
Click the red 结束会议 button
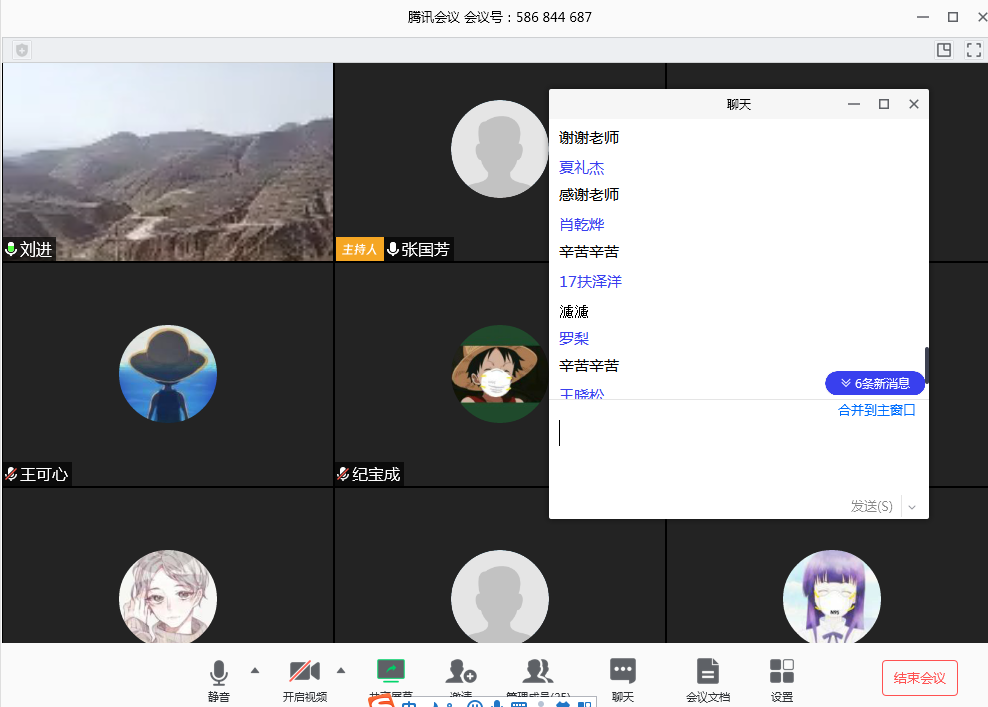(x=919, y=678)
